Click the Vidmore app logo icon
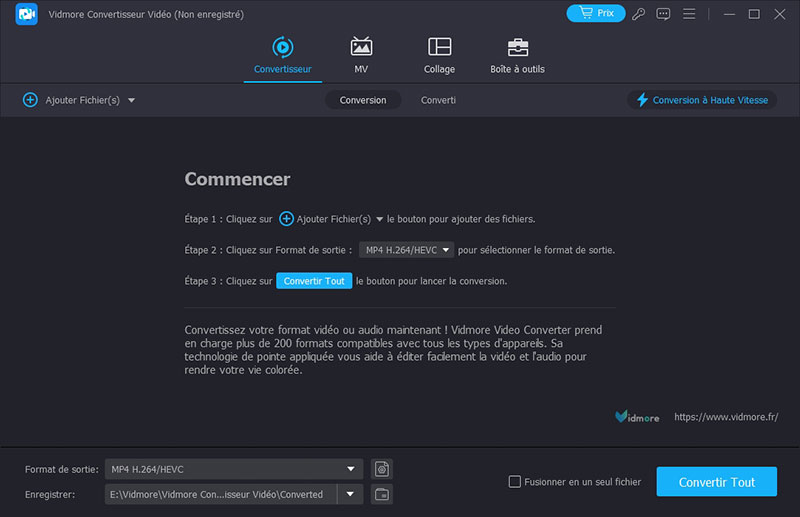Screen dimensions: 800x517 tap(27, 14)
